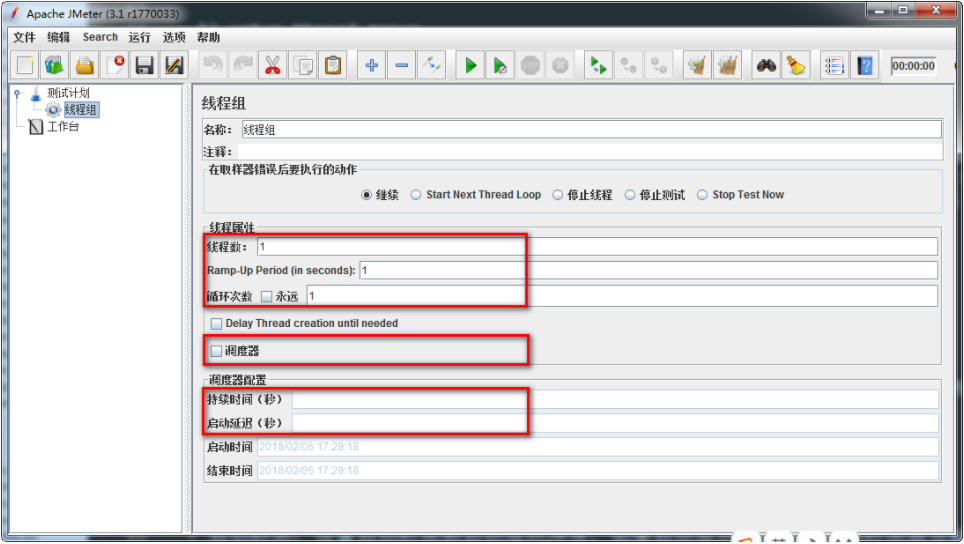Image resolution: width=964 pixels, height=544 pixels.
Task: Select the 停止测试 radio button
Action: 630,195
